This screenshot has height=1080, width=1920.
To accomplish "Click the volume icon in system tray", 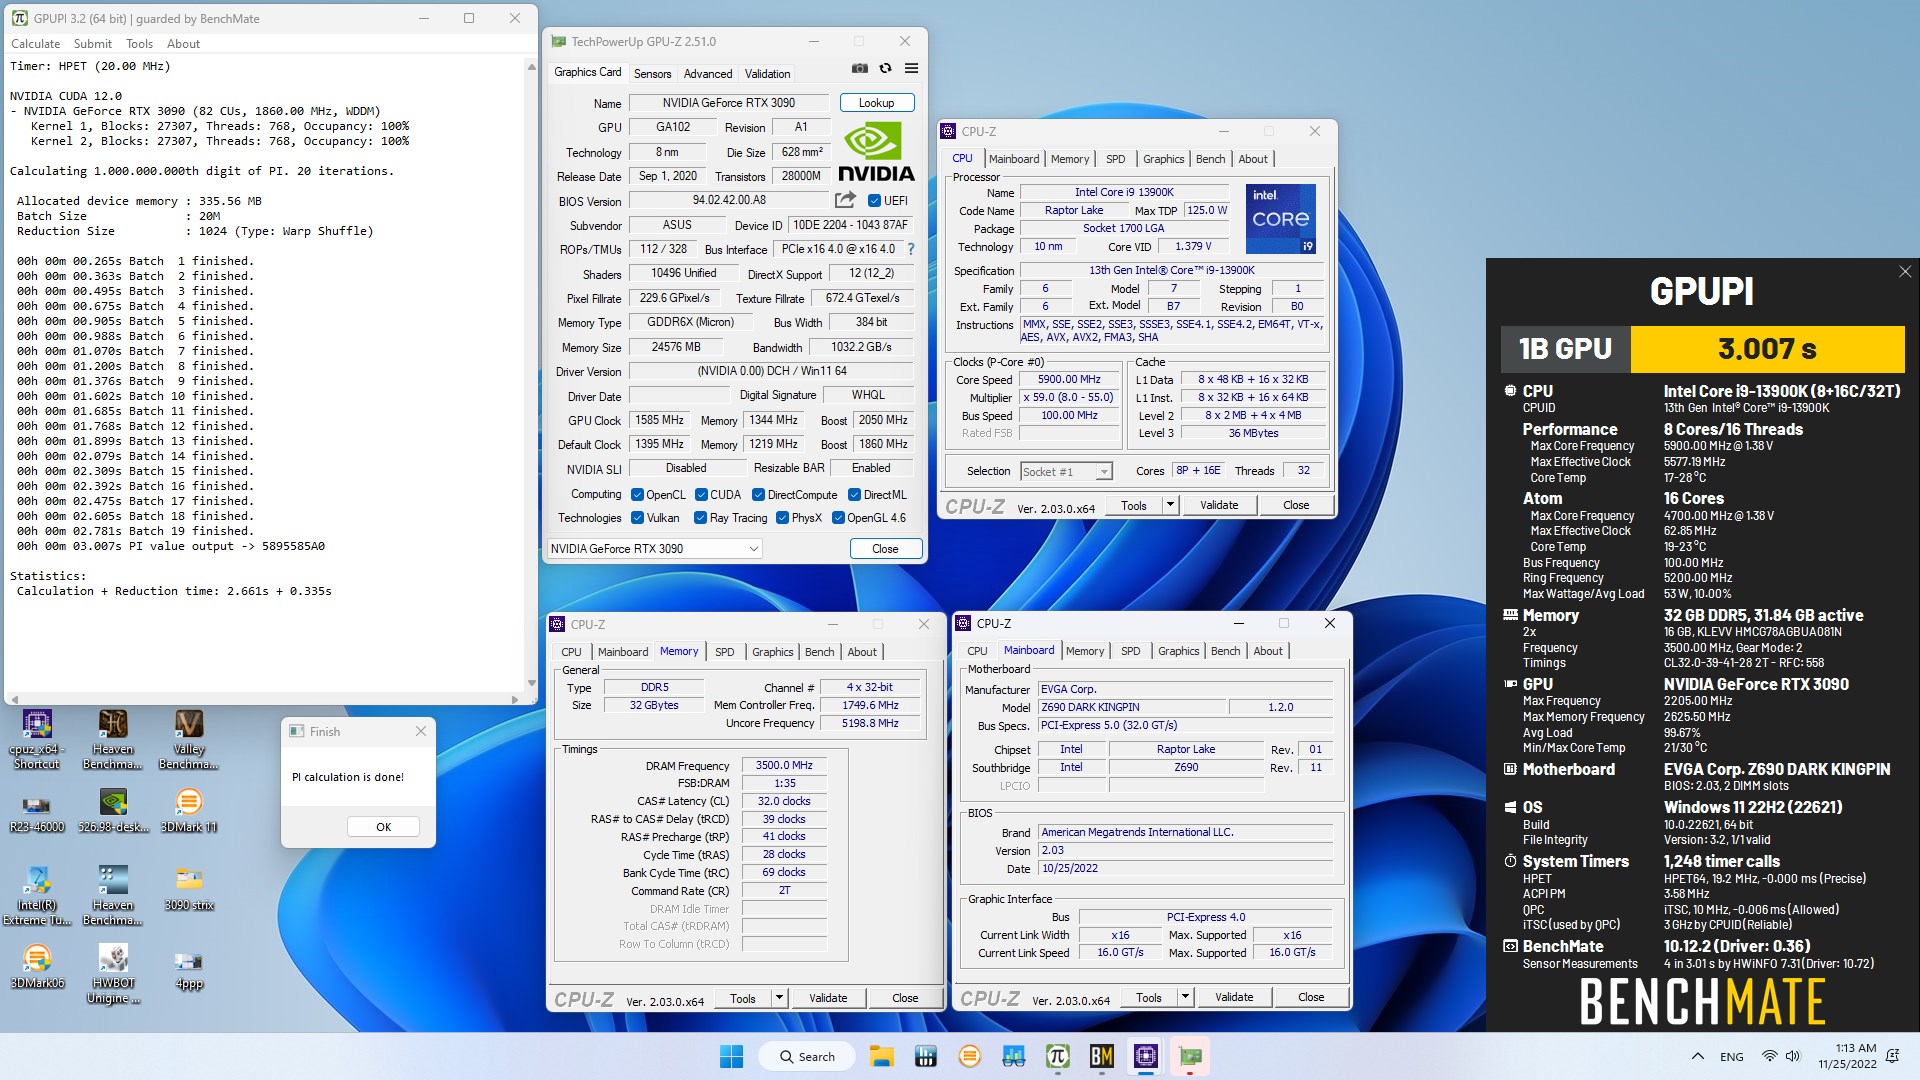I will 1793,1056.
